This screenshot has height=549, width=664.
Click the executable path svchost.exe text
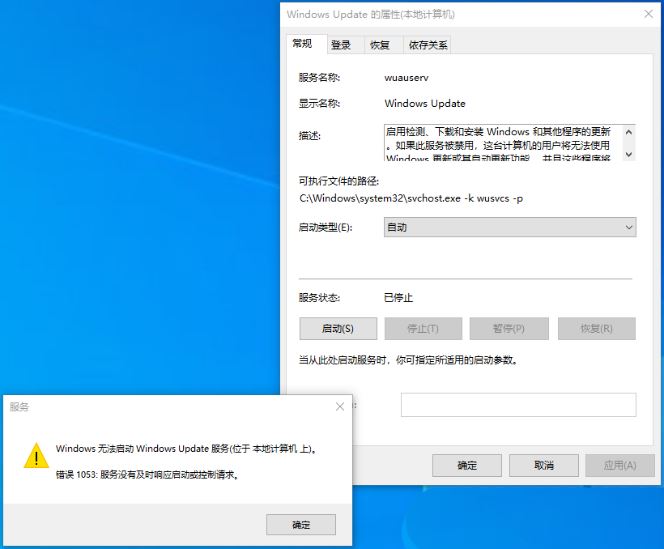[x=411, y=198]
